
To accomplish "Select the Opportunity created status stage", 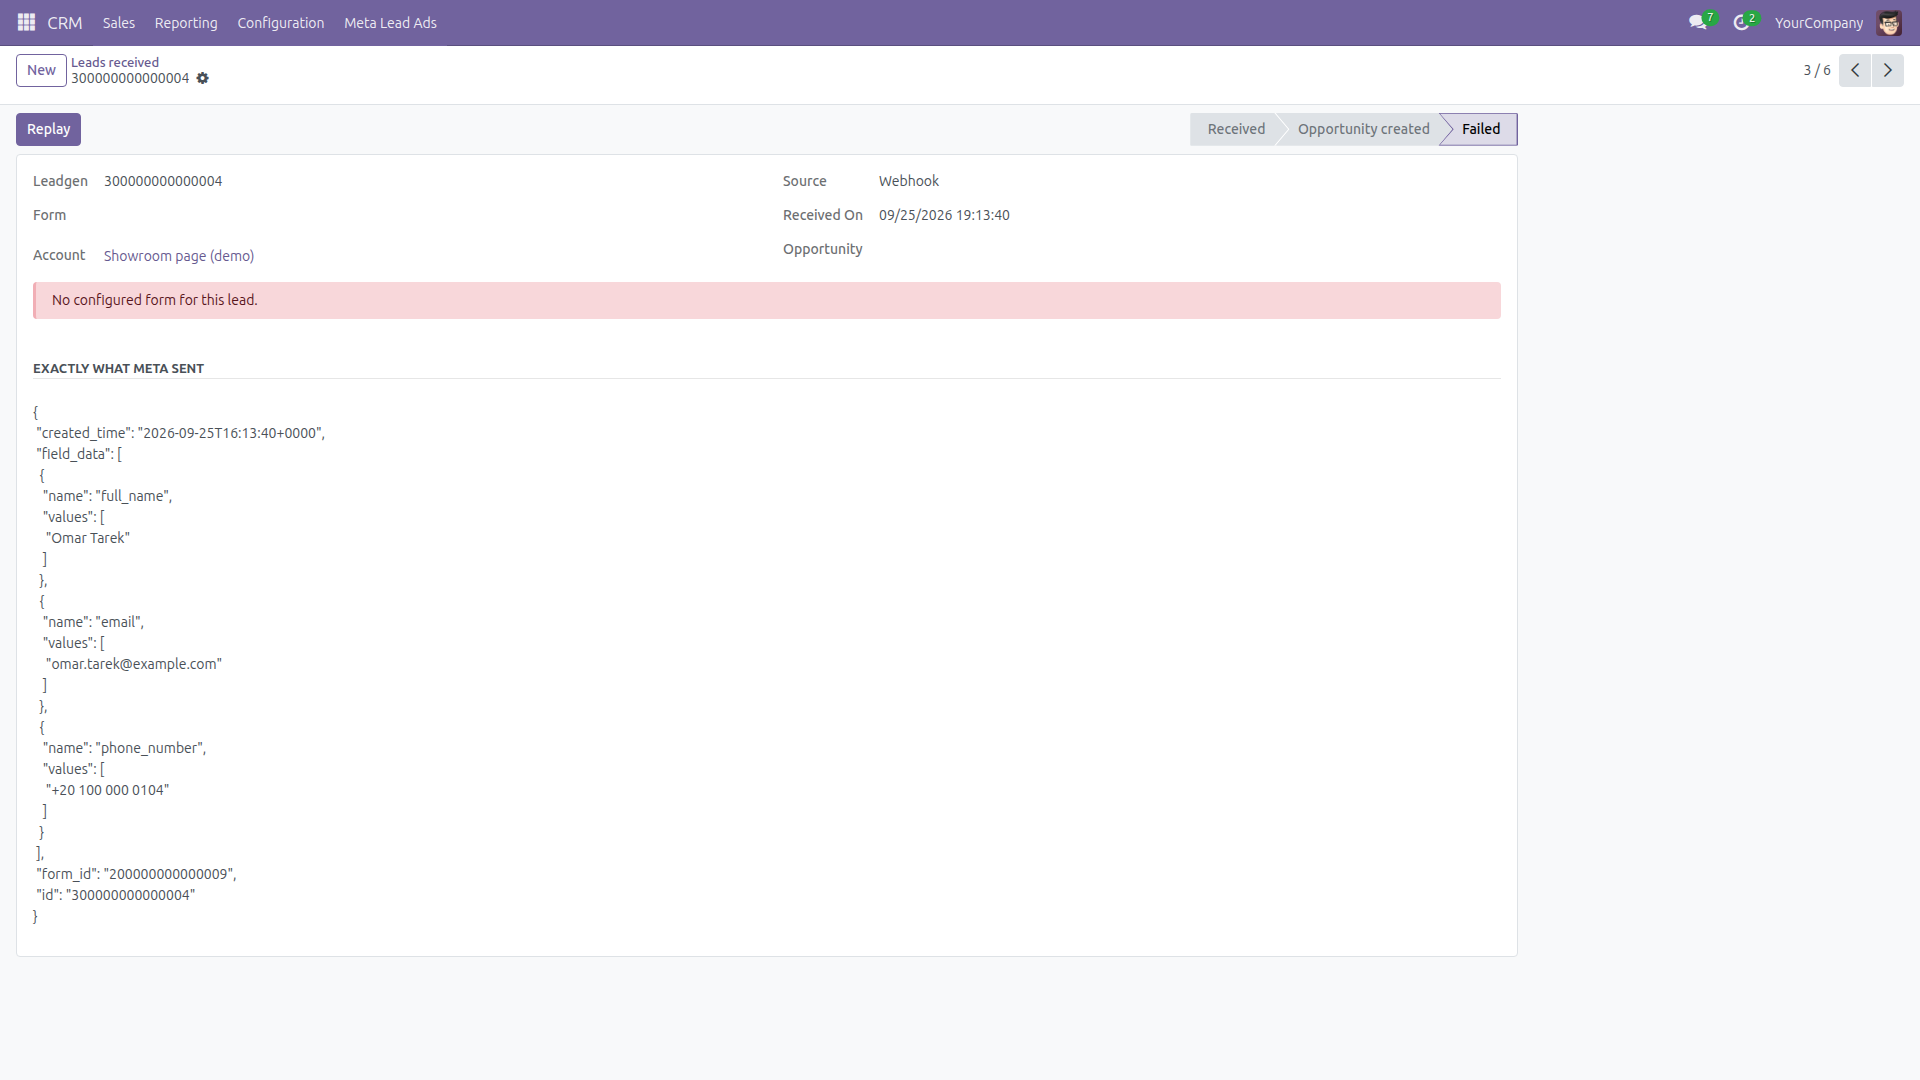I will [x=1363, y=129].
